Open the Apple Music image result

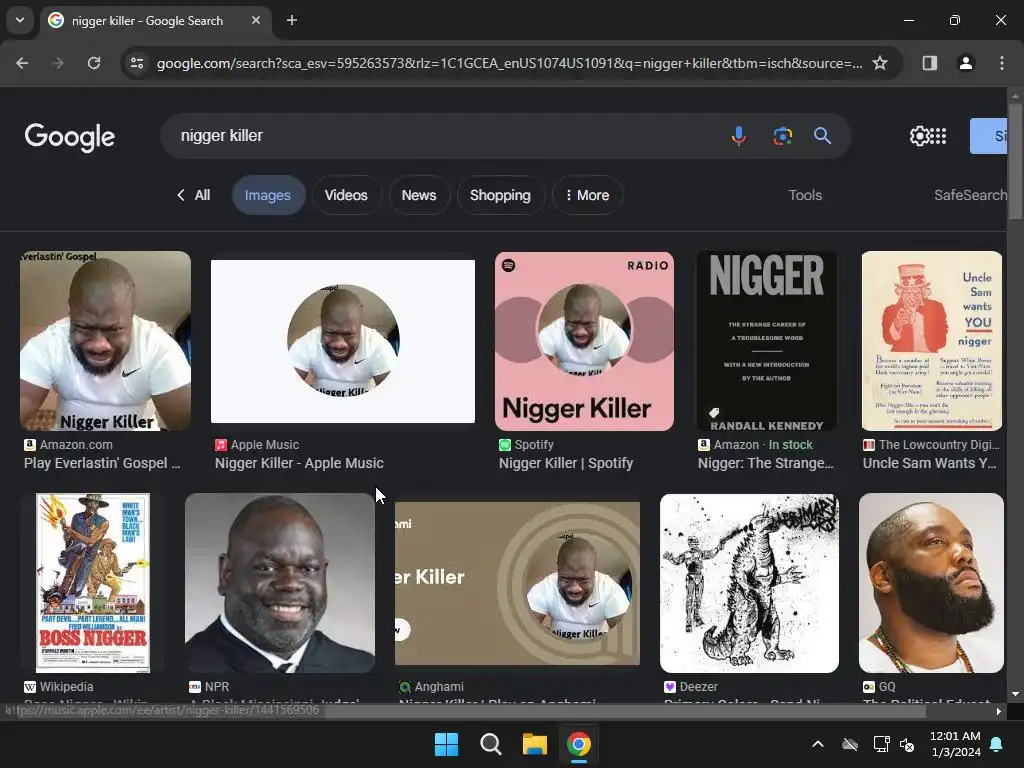[x=343, y=341]
